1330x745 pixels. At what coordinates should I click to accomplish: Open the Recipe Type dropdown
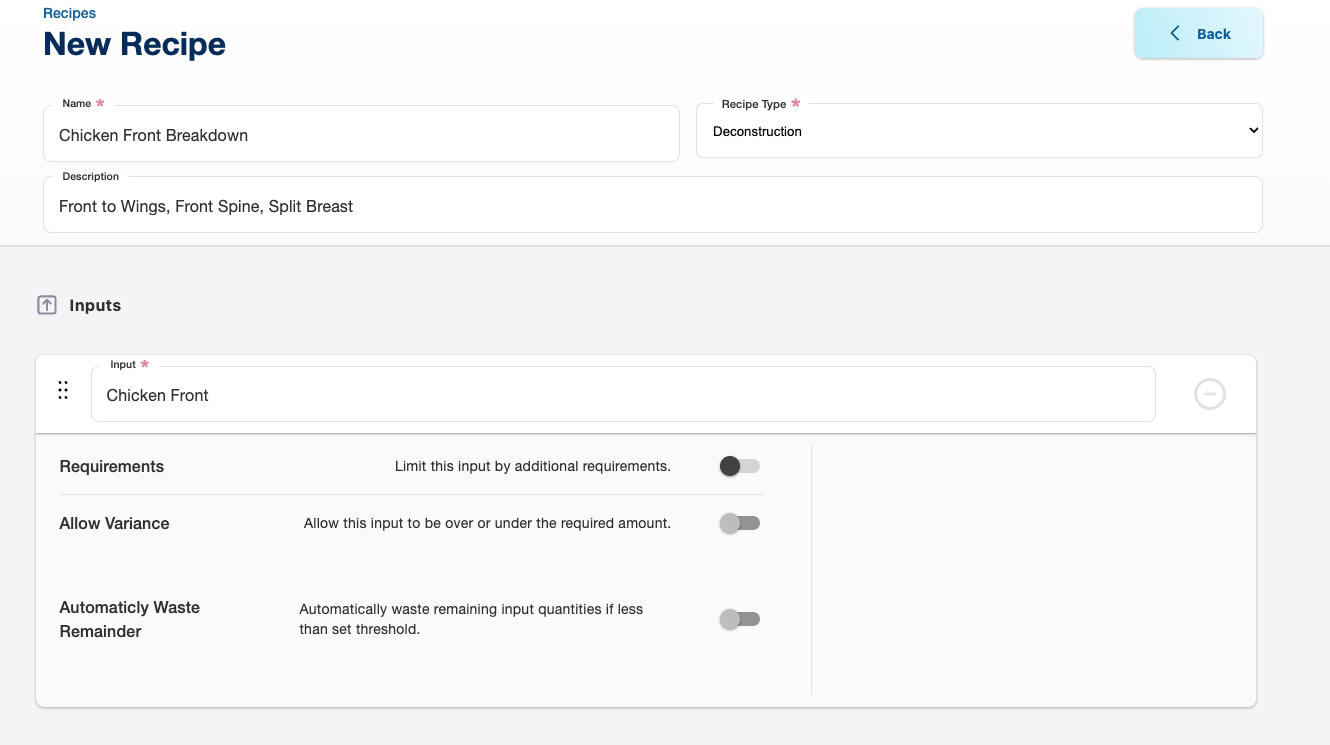pos(978,131)
